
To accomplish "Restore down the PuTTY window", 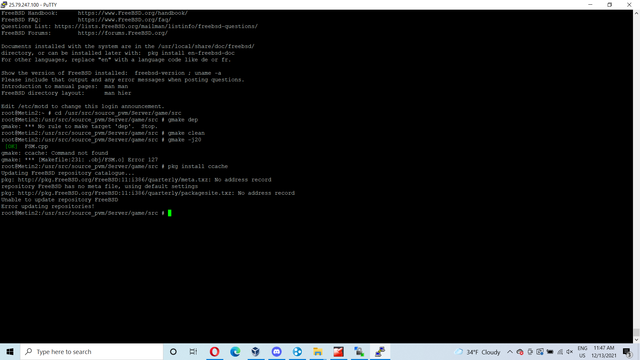I will (609, 4).
